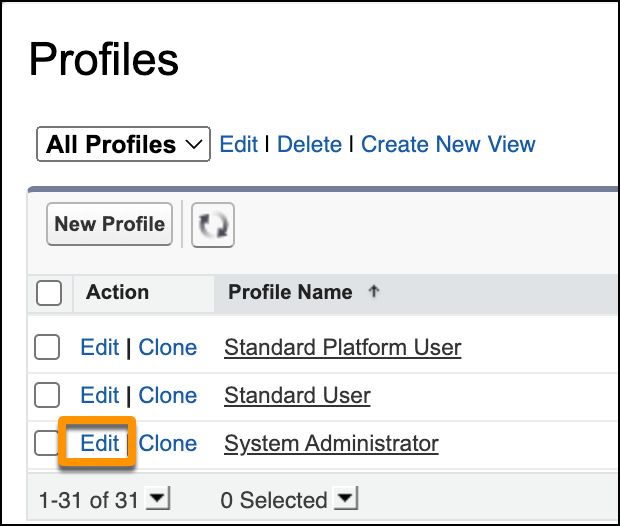Open Standard User profile name link
Viewport: 620px width, 526px height.
[x=297, y=395]
